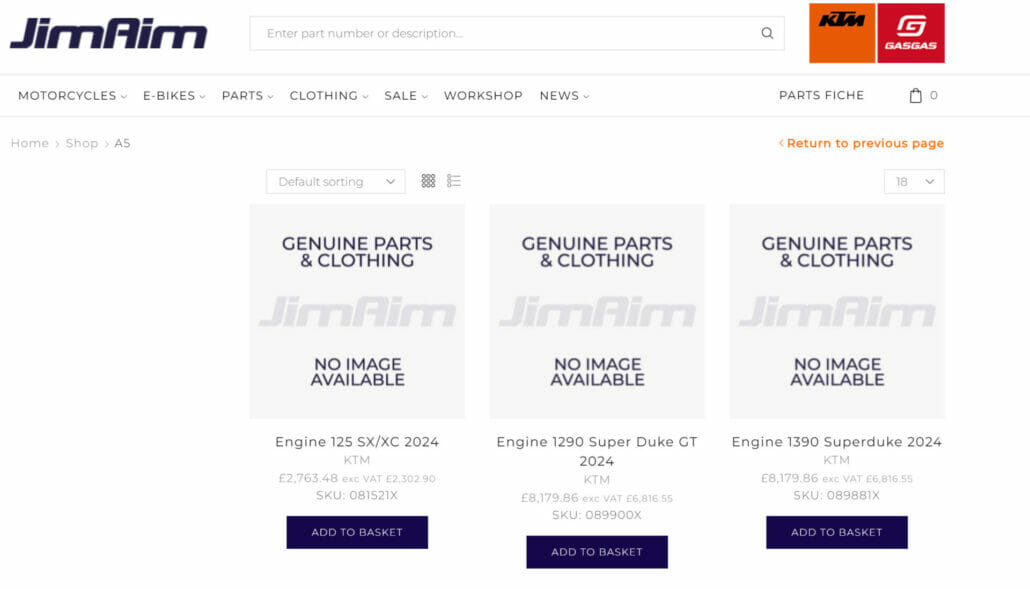Switch to list view layout
Screen dimensions: 1030x589
click(x=454, y=181)
